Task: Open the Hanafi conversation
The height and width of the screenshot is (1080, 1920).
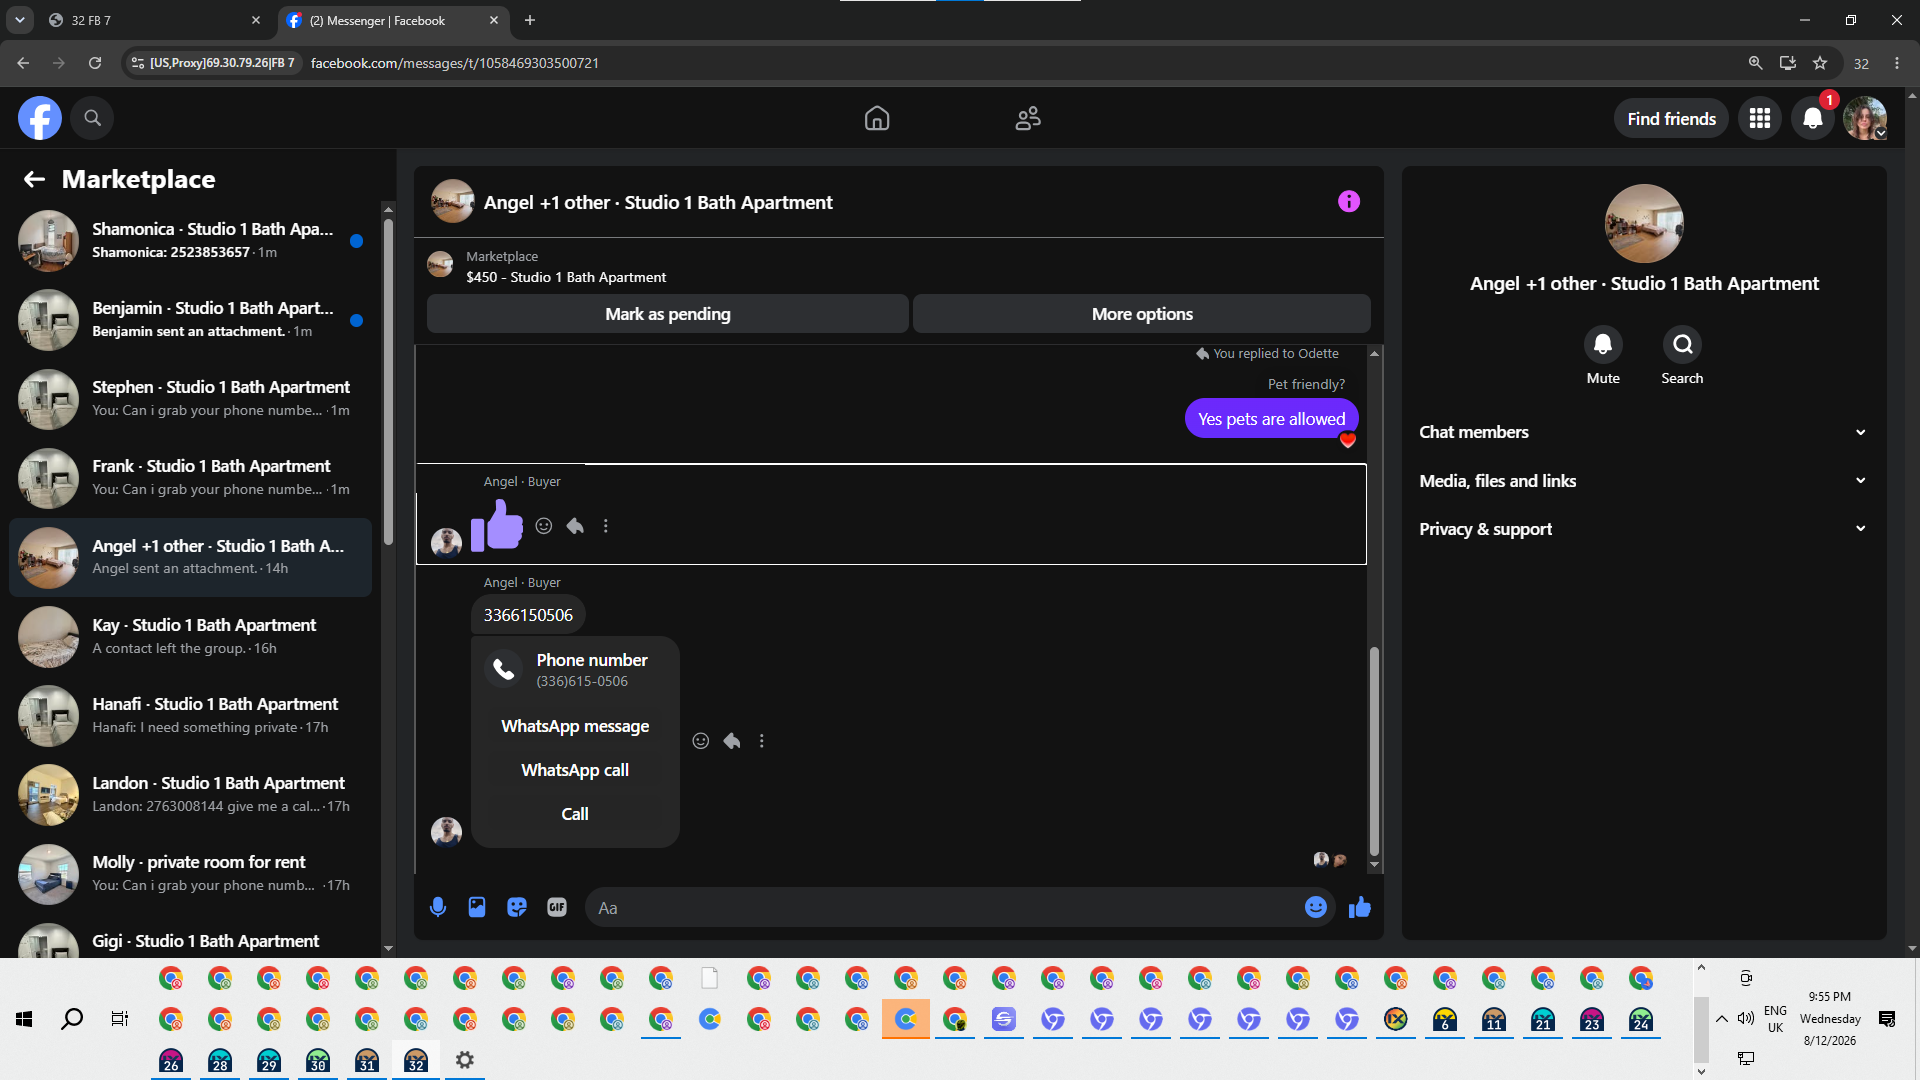Action: tap(190, 716)
